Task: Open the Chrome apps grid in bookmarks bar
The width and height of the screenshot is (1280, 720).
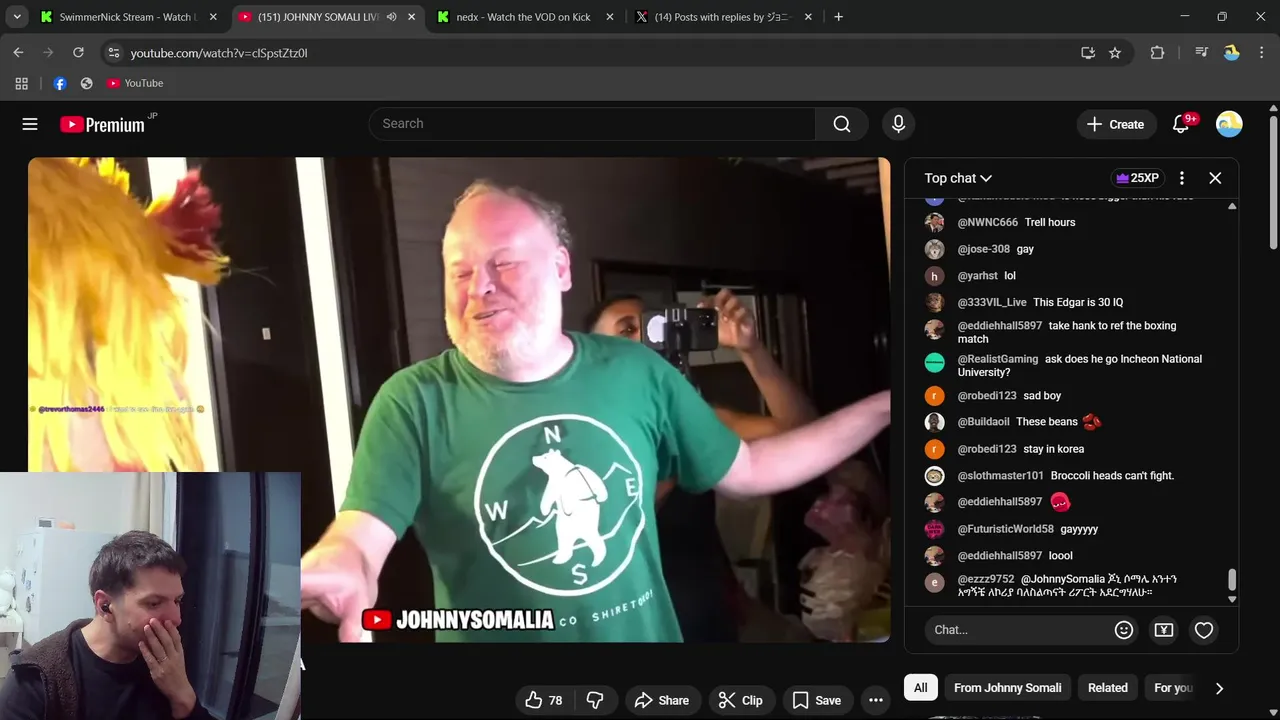Action: 21,83
